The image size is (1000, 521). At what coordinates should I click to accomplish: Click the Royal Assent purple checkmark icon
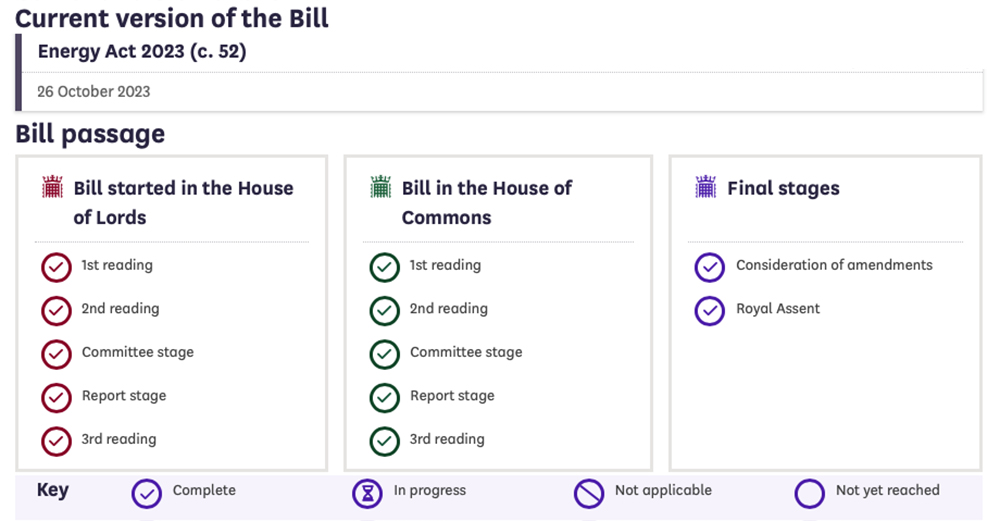tap(710, 311)
